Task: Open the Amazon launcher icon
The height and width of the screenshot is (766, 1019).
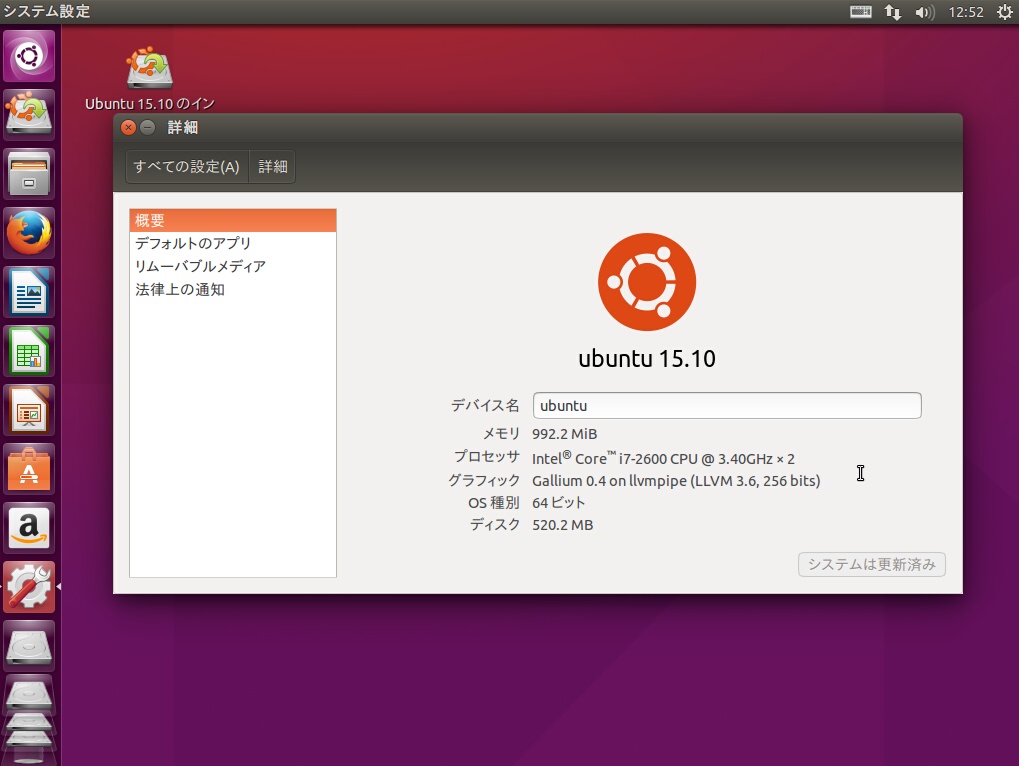Action: (x=27, y=528)
